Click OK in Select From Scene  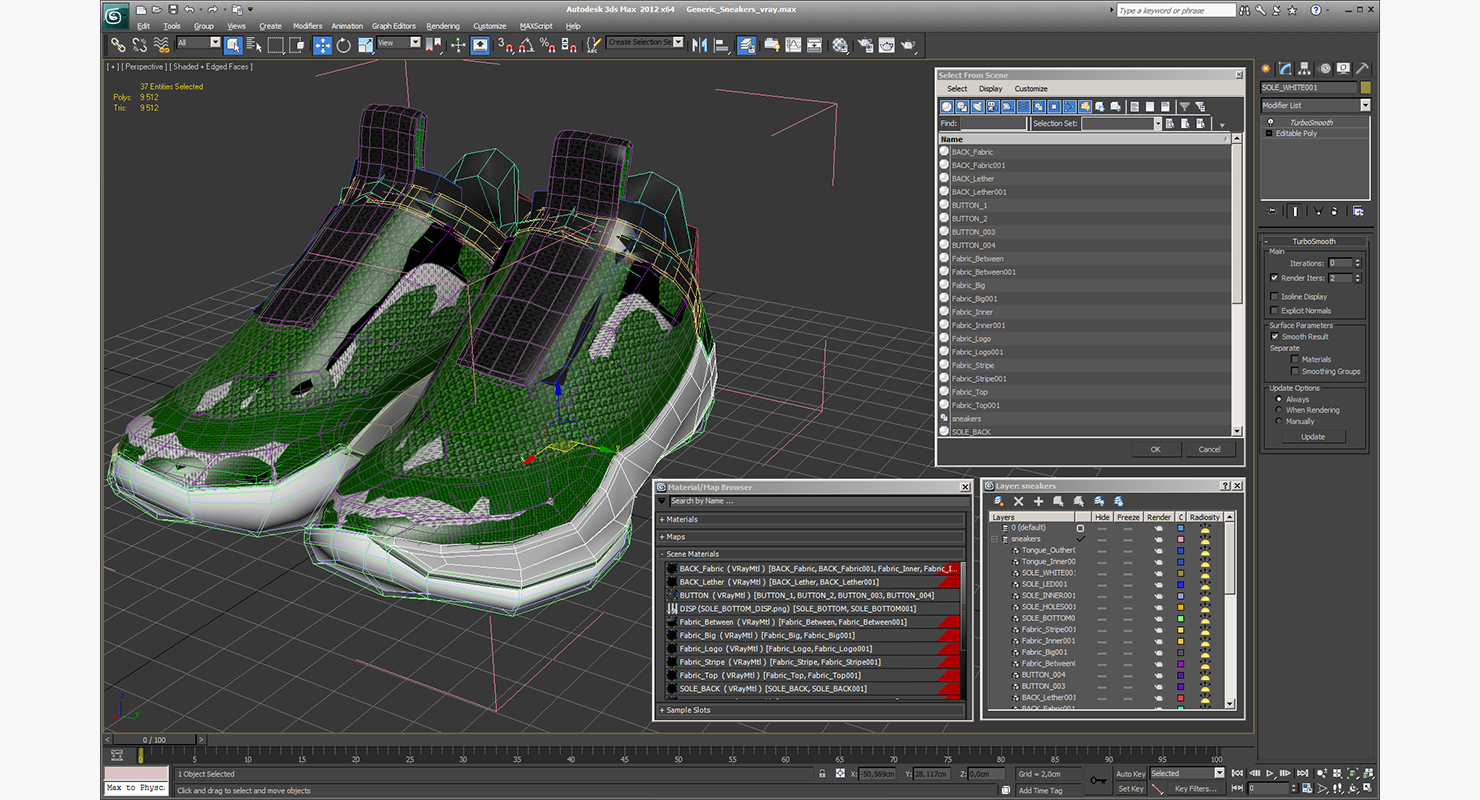(x=1155, y=449)
